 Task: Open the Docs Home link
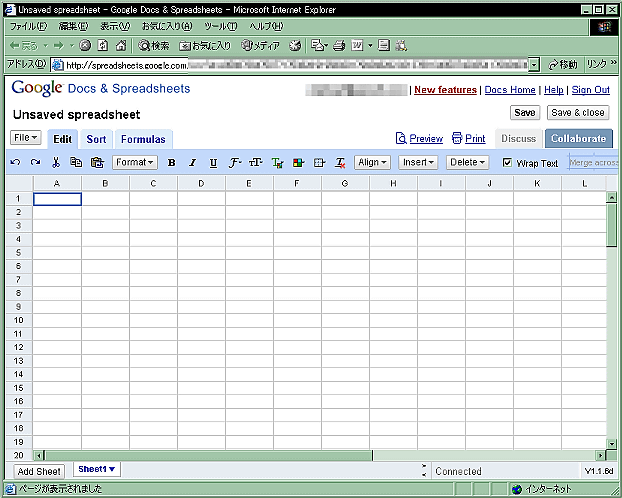click(510, 90)
